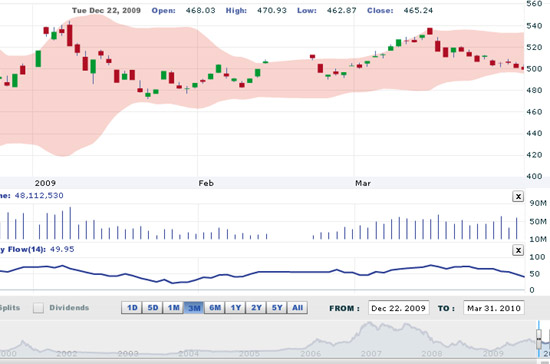This screenshot has height=364, width=550.
Task: Click the Mar label on the date axis
Action: [363, 183]
